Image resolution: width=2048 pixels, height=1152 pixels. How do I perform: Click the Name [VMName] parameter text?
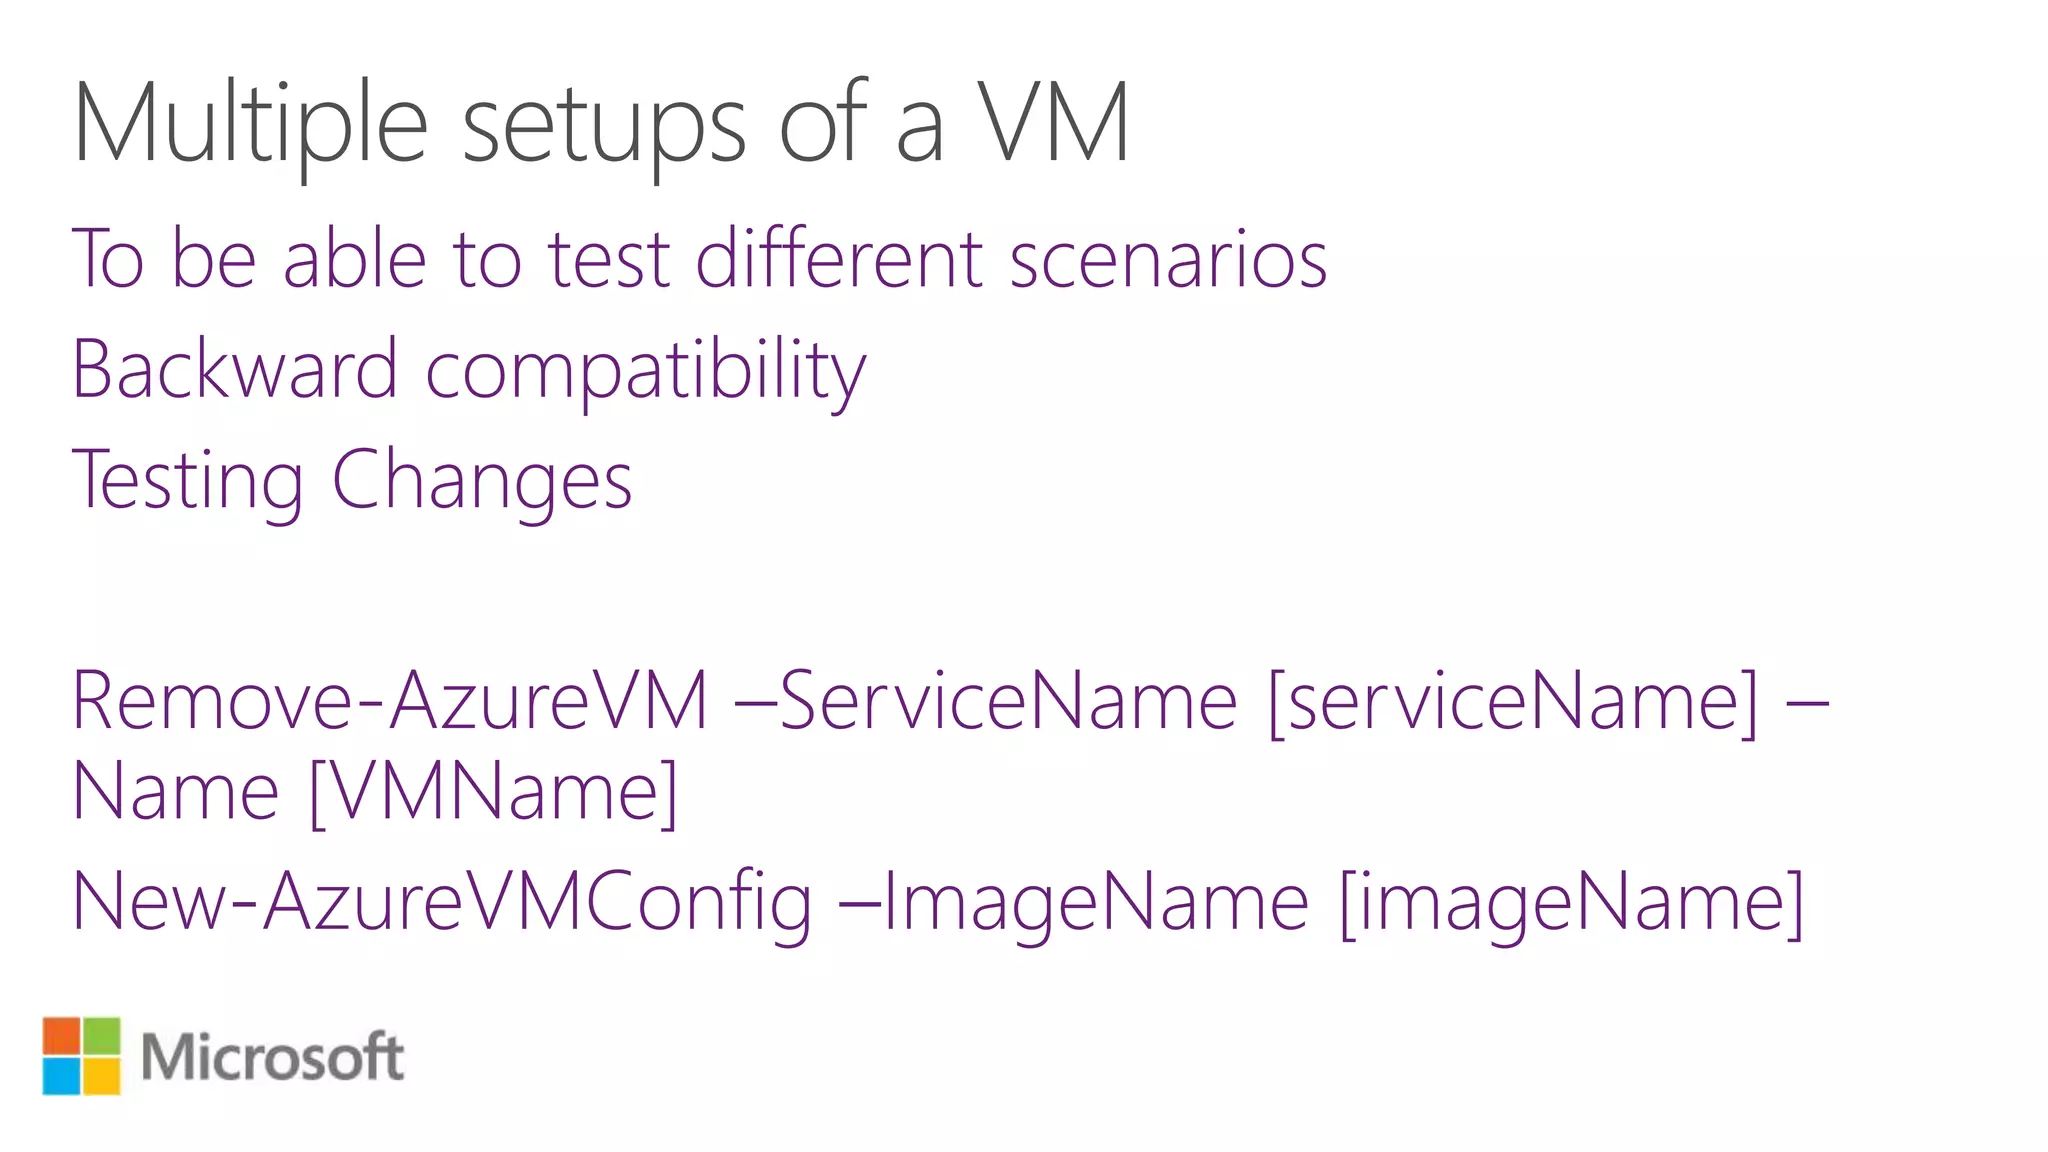tap(376, 792)
